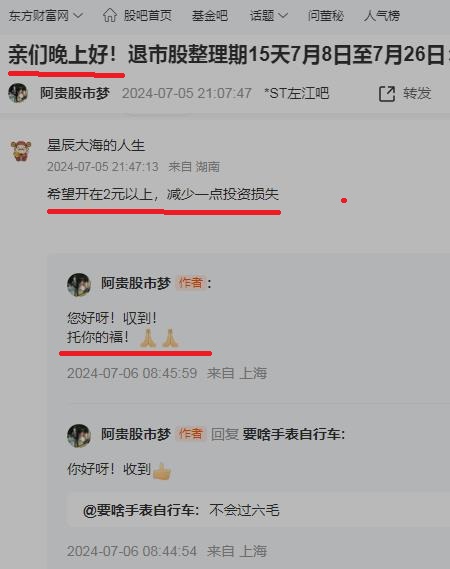Click 转发 text button
This screenshot has height=569, width=450.
click(417, 93)
